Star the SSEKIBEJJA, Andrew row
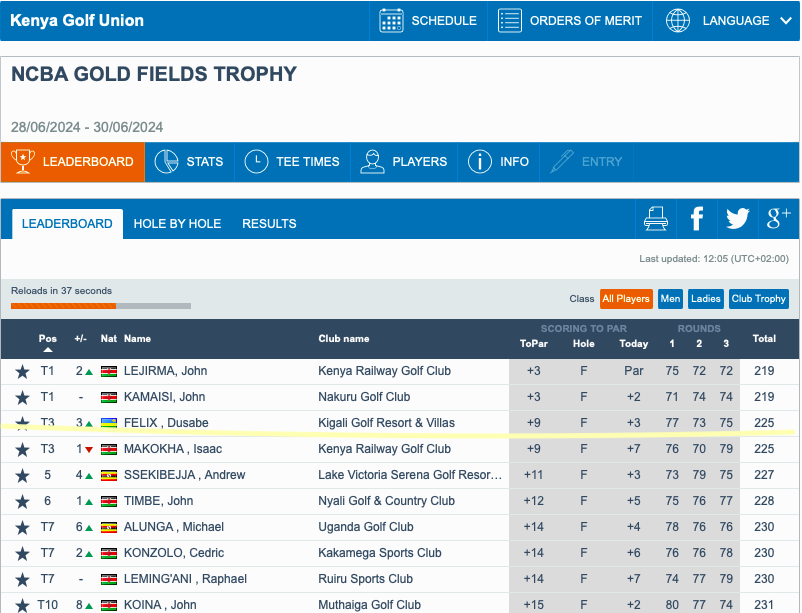The height and width of the screenshot is (613, 802). (x=22, y=476)
